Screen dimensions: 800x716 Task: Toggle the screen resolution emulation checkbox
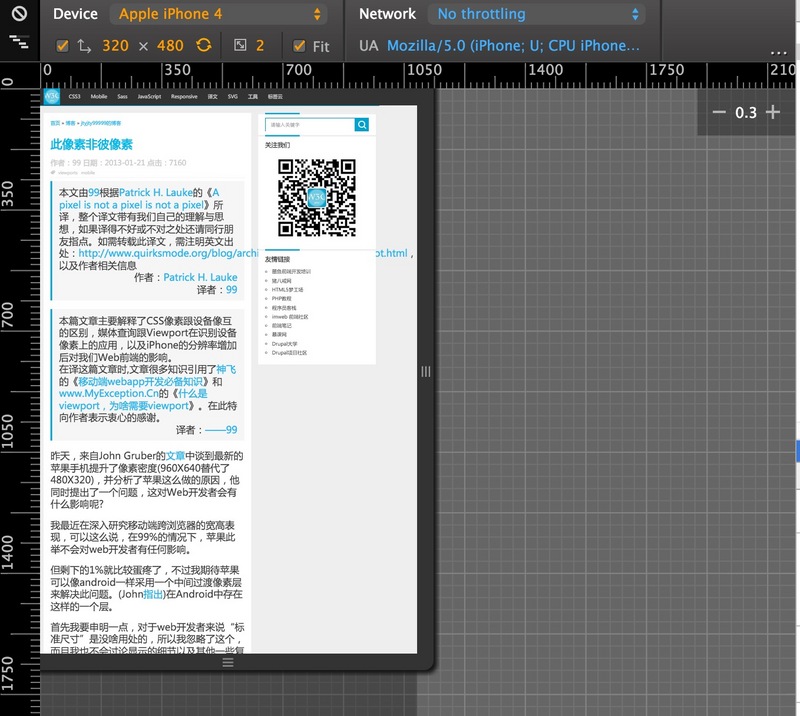[63, 46]
